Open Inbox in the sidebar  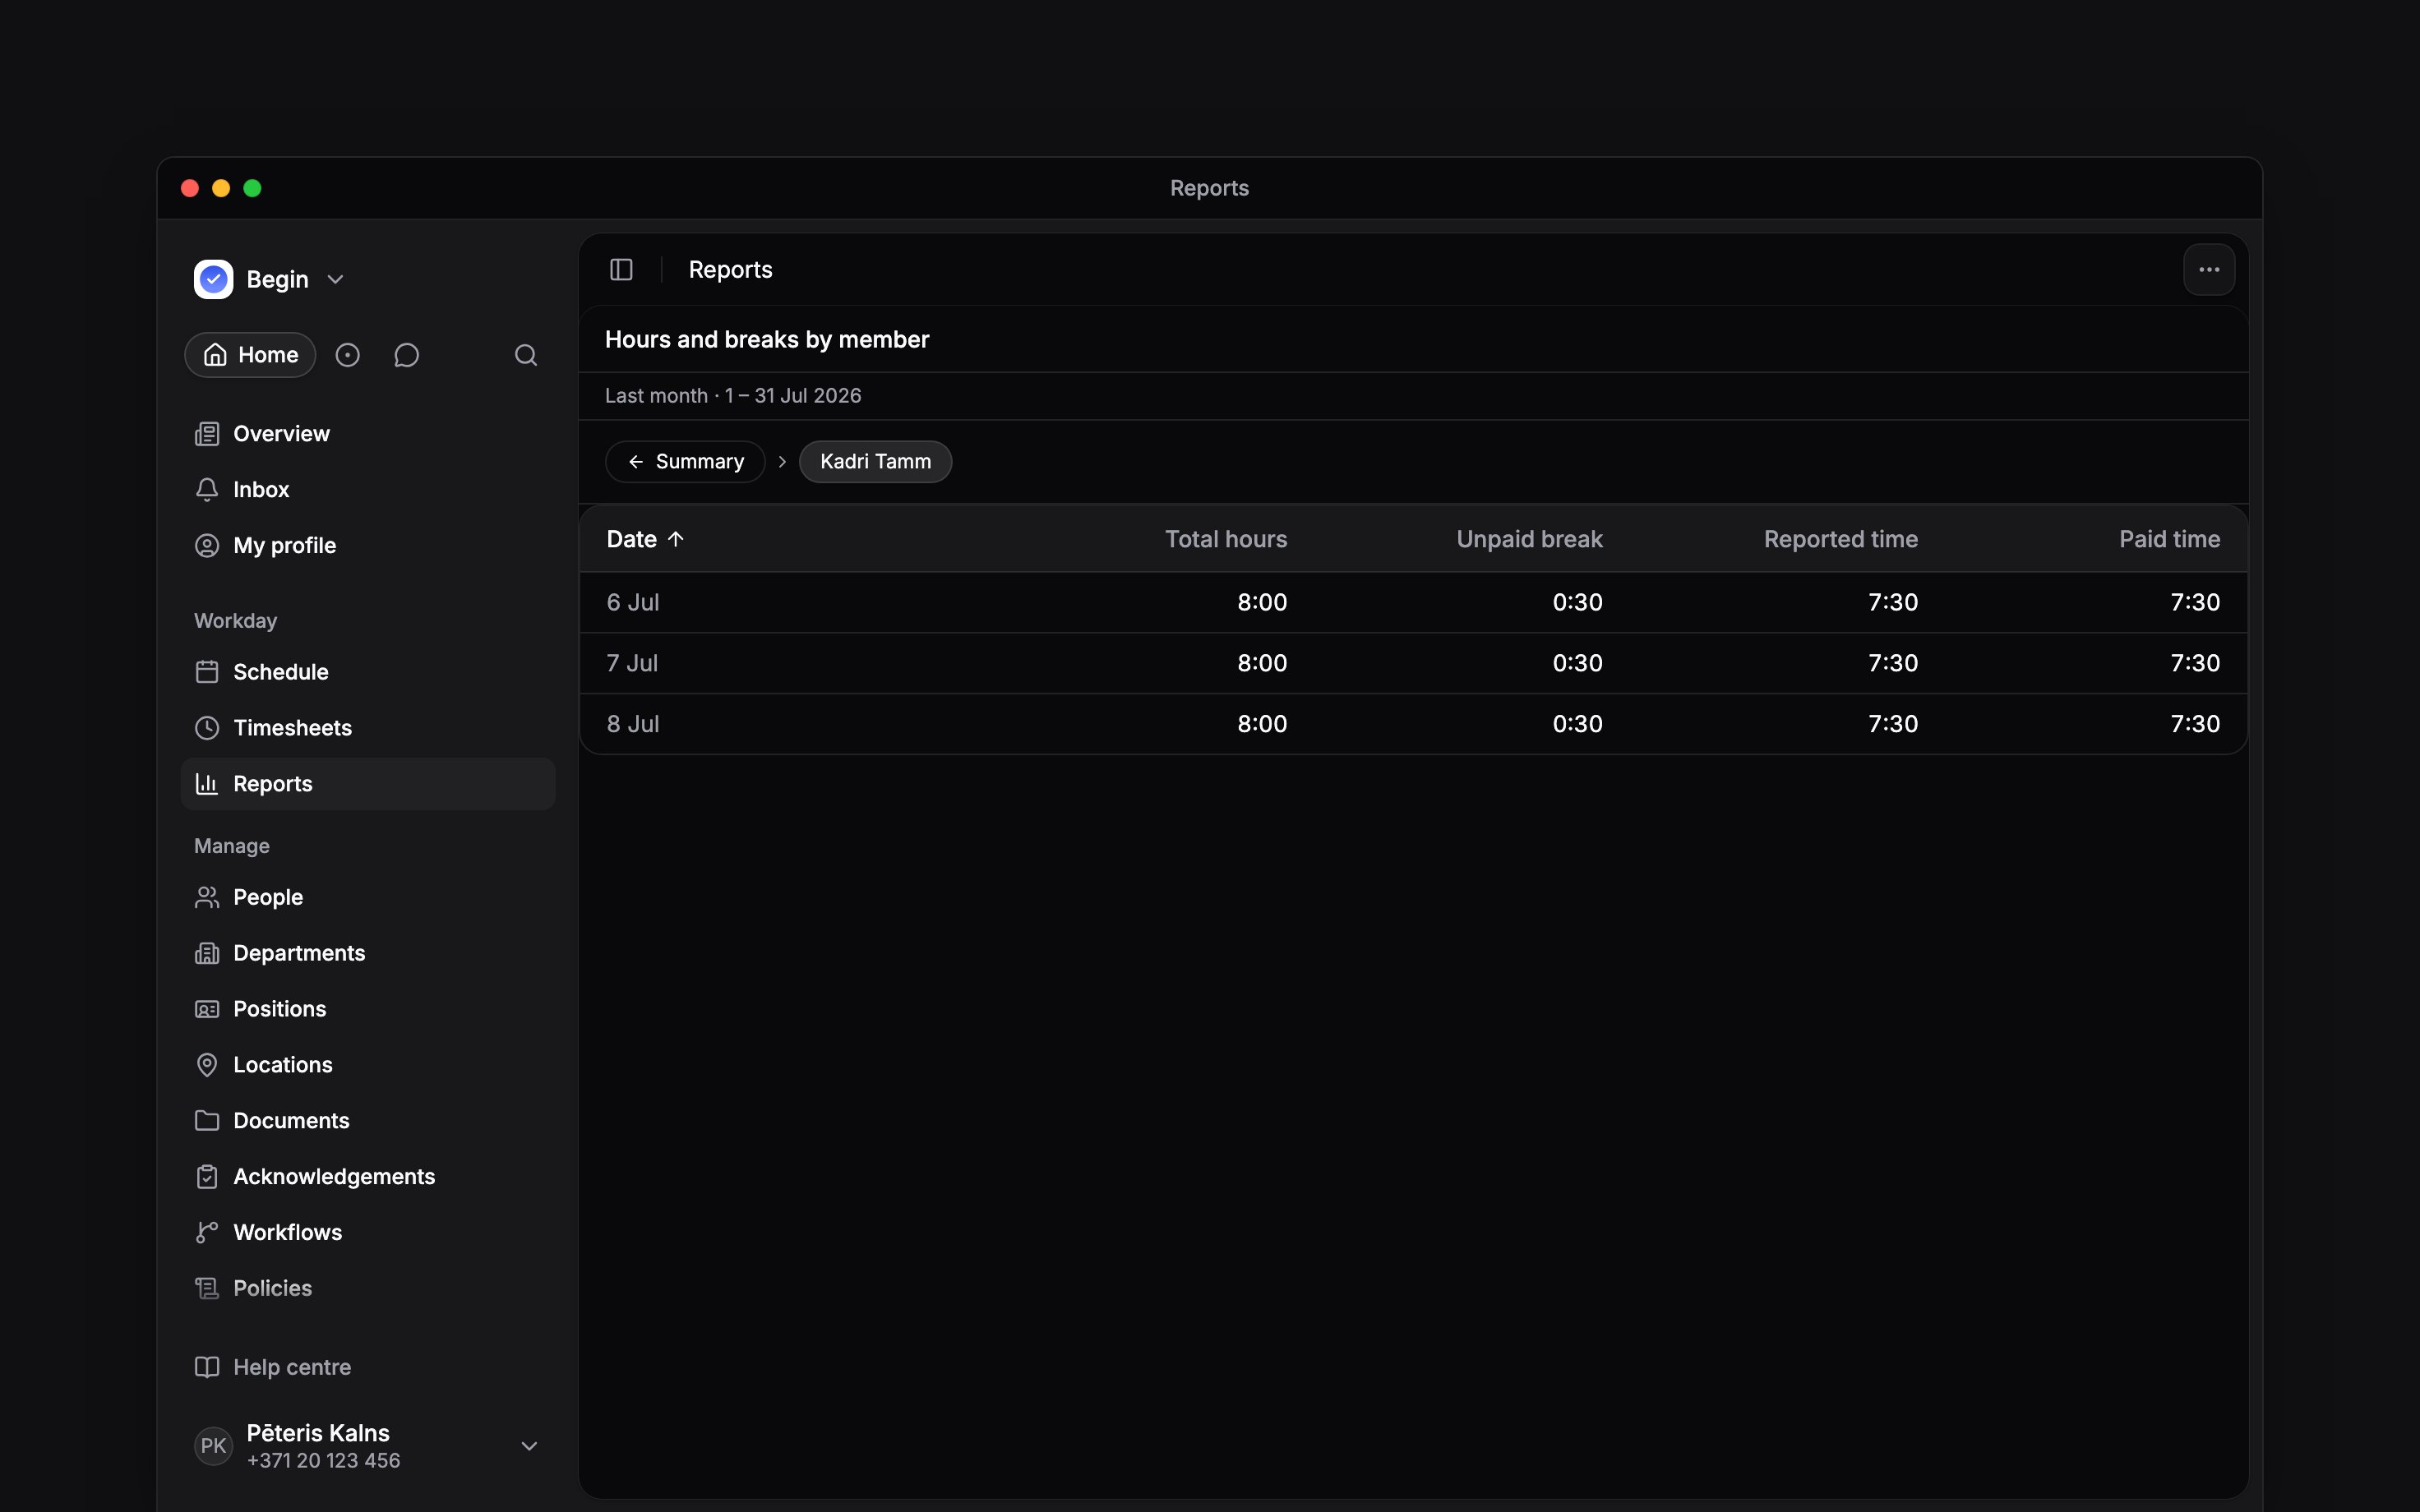point(368,490)
